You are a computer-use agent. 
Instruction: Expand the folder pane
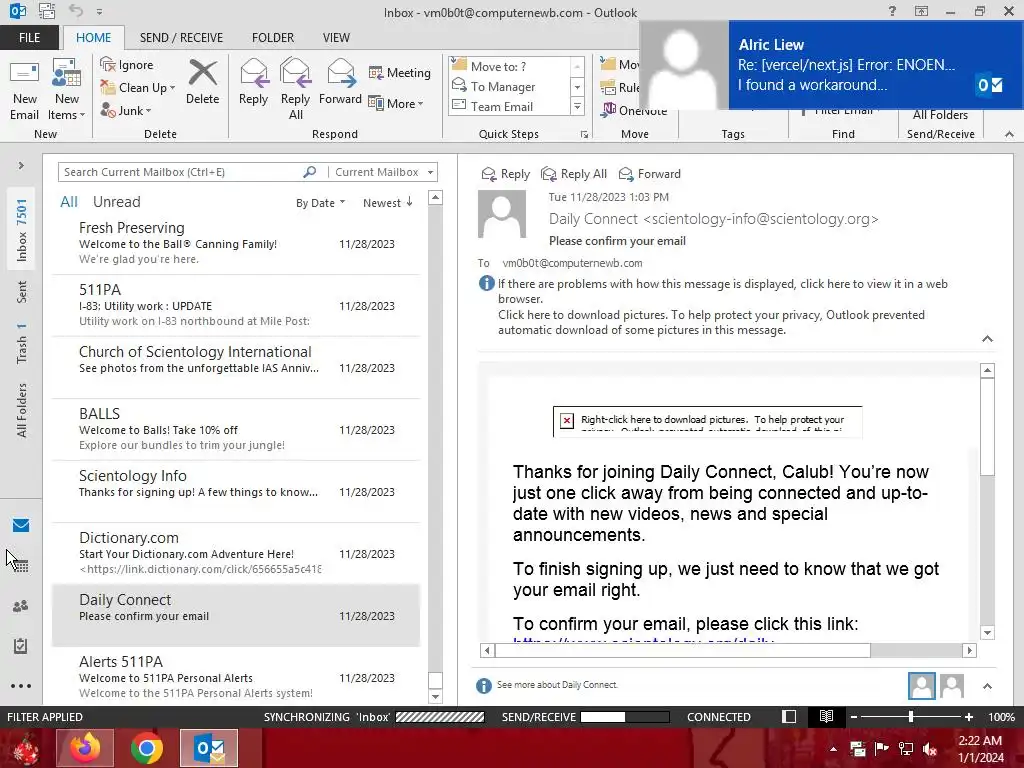click(21, 165)
